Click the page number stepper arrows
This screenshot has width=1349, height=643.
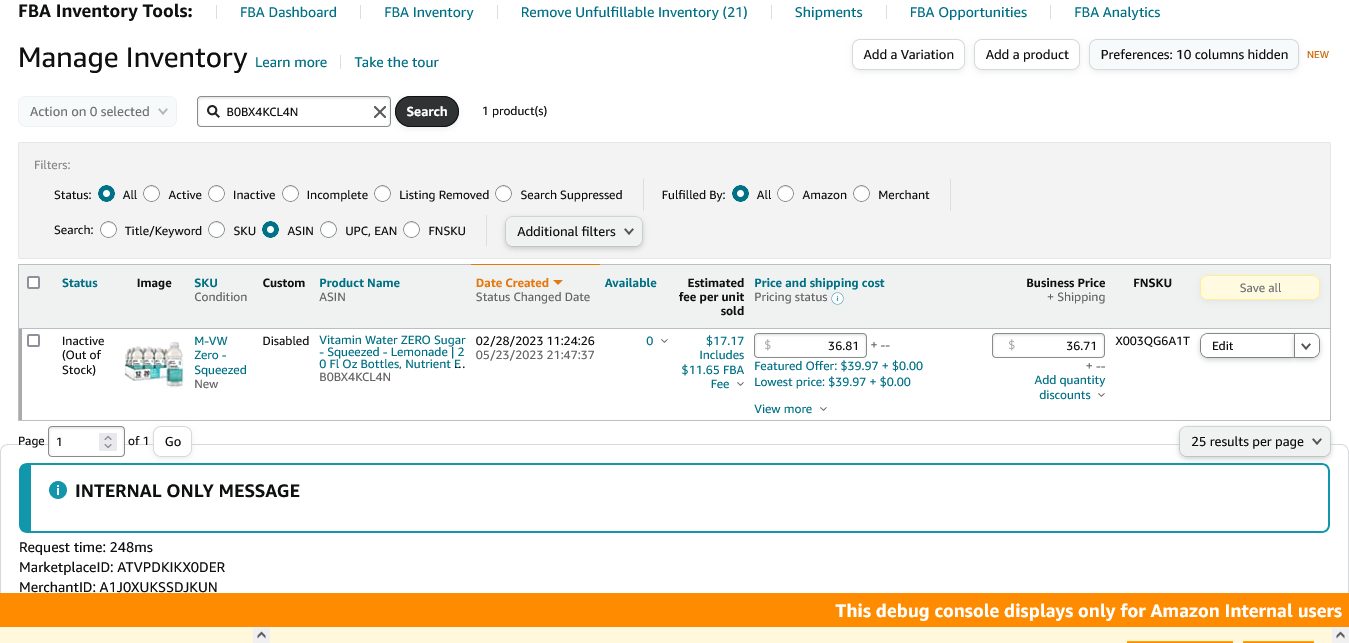tap(108, 441)
